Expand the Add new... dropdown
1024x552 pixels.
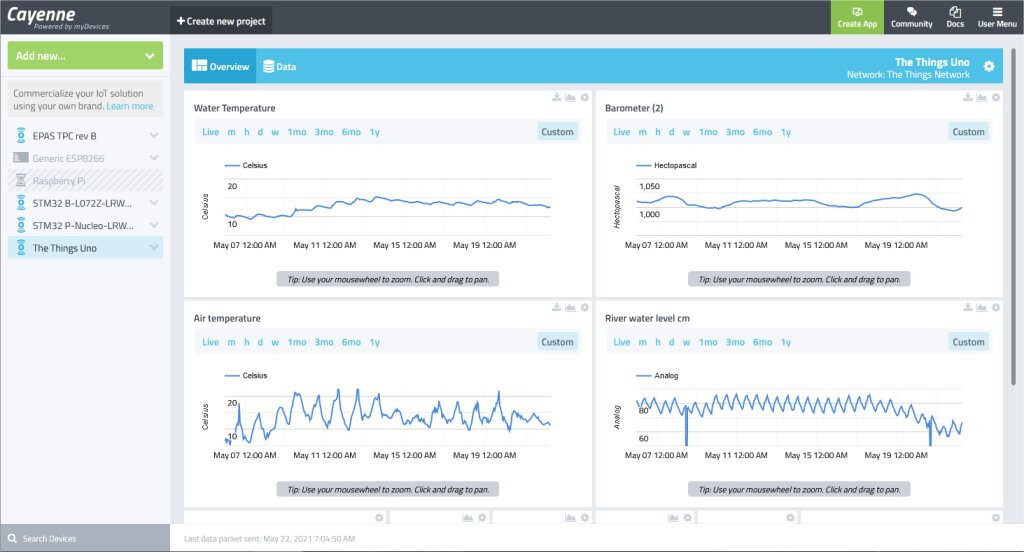pyautogui.click(x=86, y=56)
